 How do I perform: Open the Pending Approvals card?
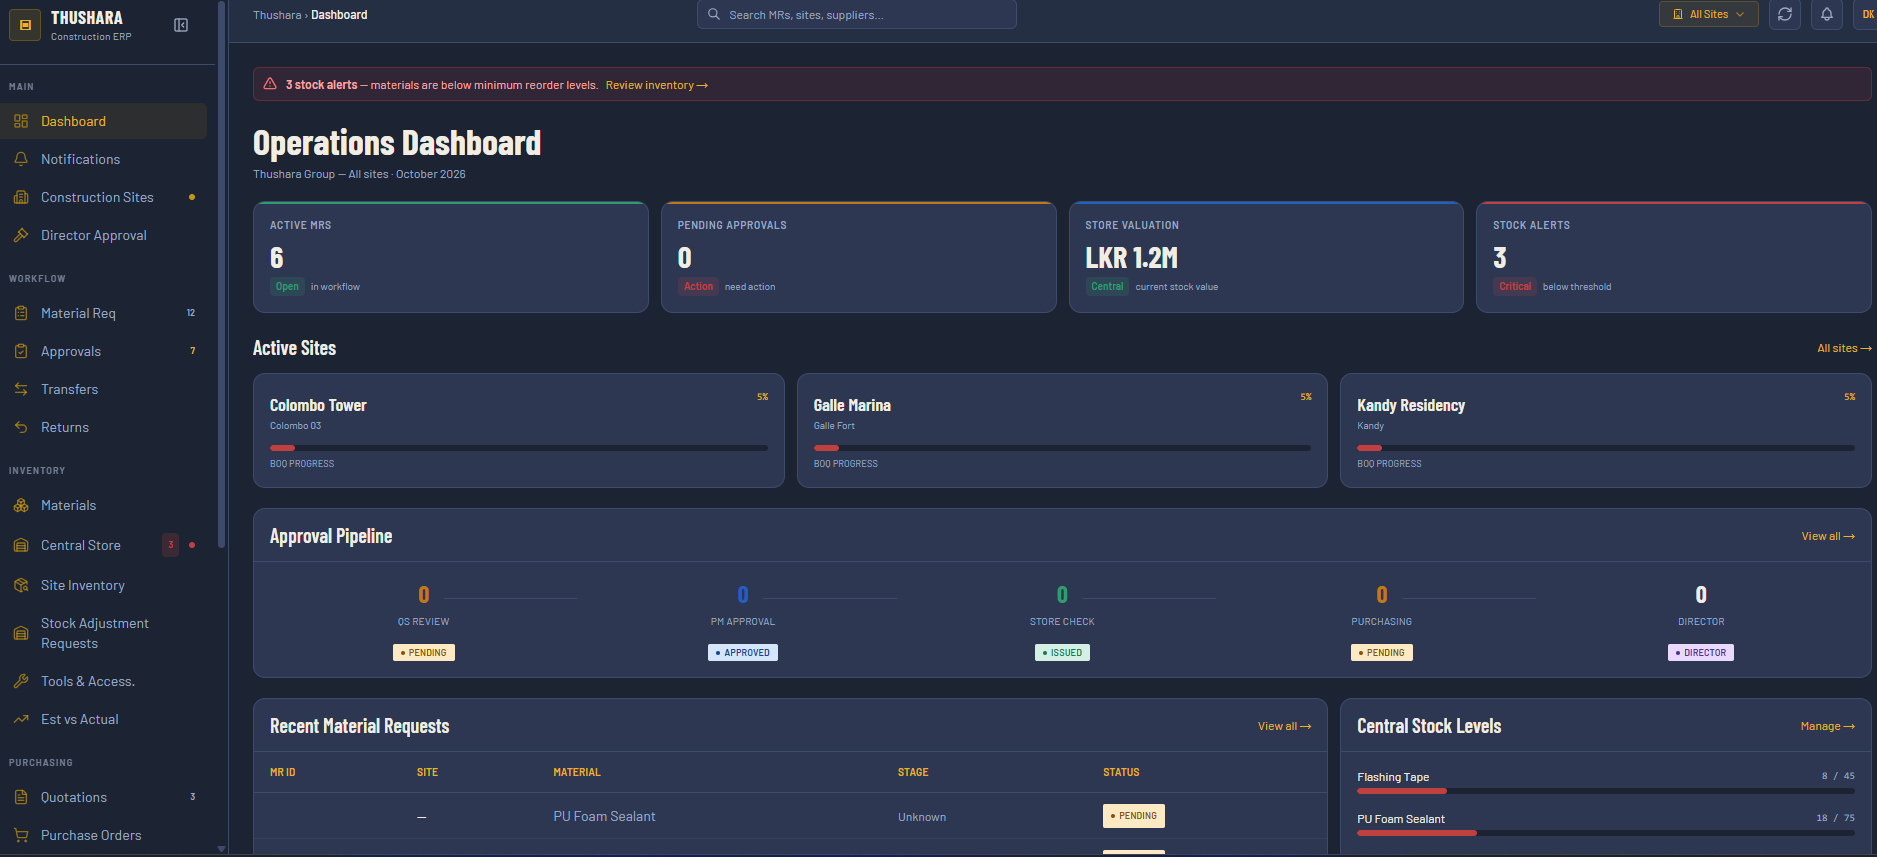click(x=859, y=257)
